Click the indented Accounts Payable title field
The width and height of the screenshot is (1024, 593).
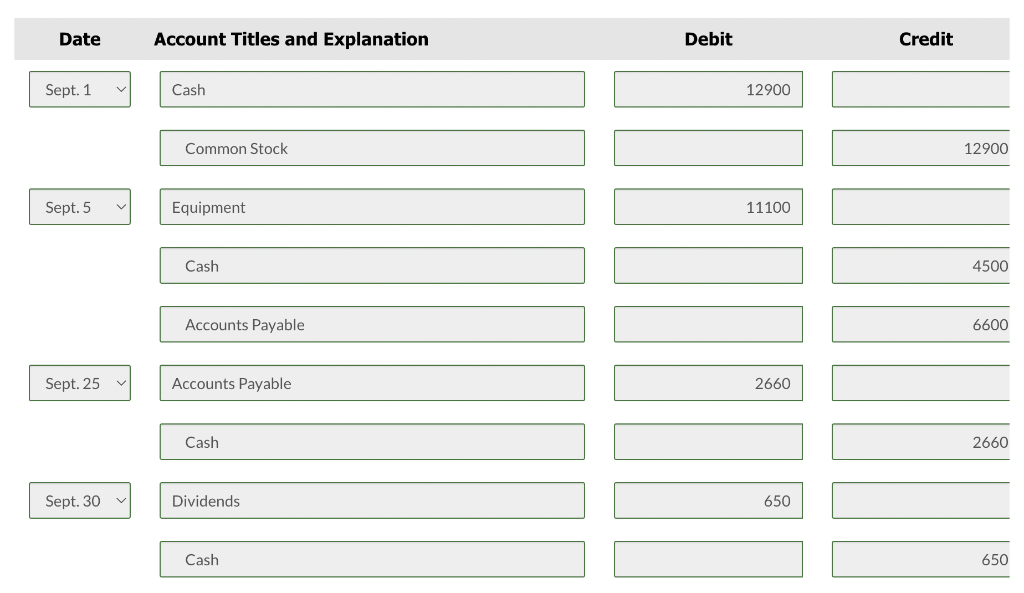[372, 325]
